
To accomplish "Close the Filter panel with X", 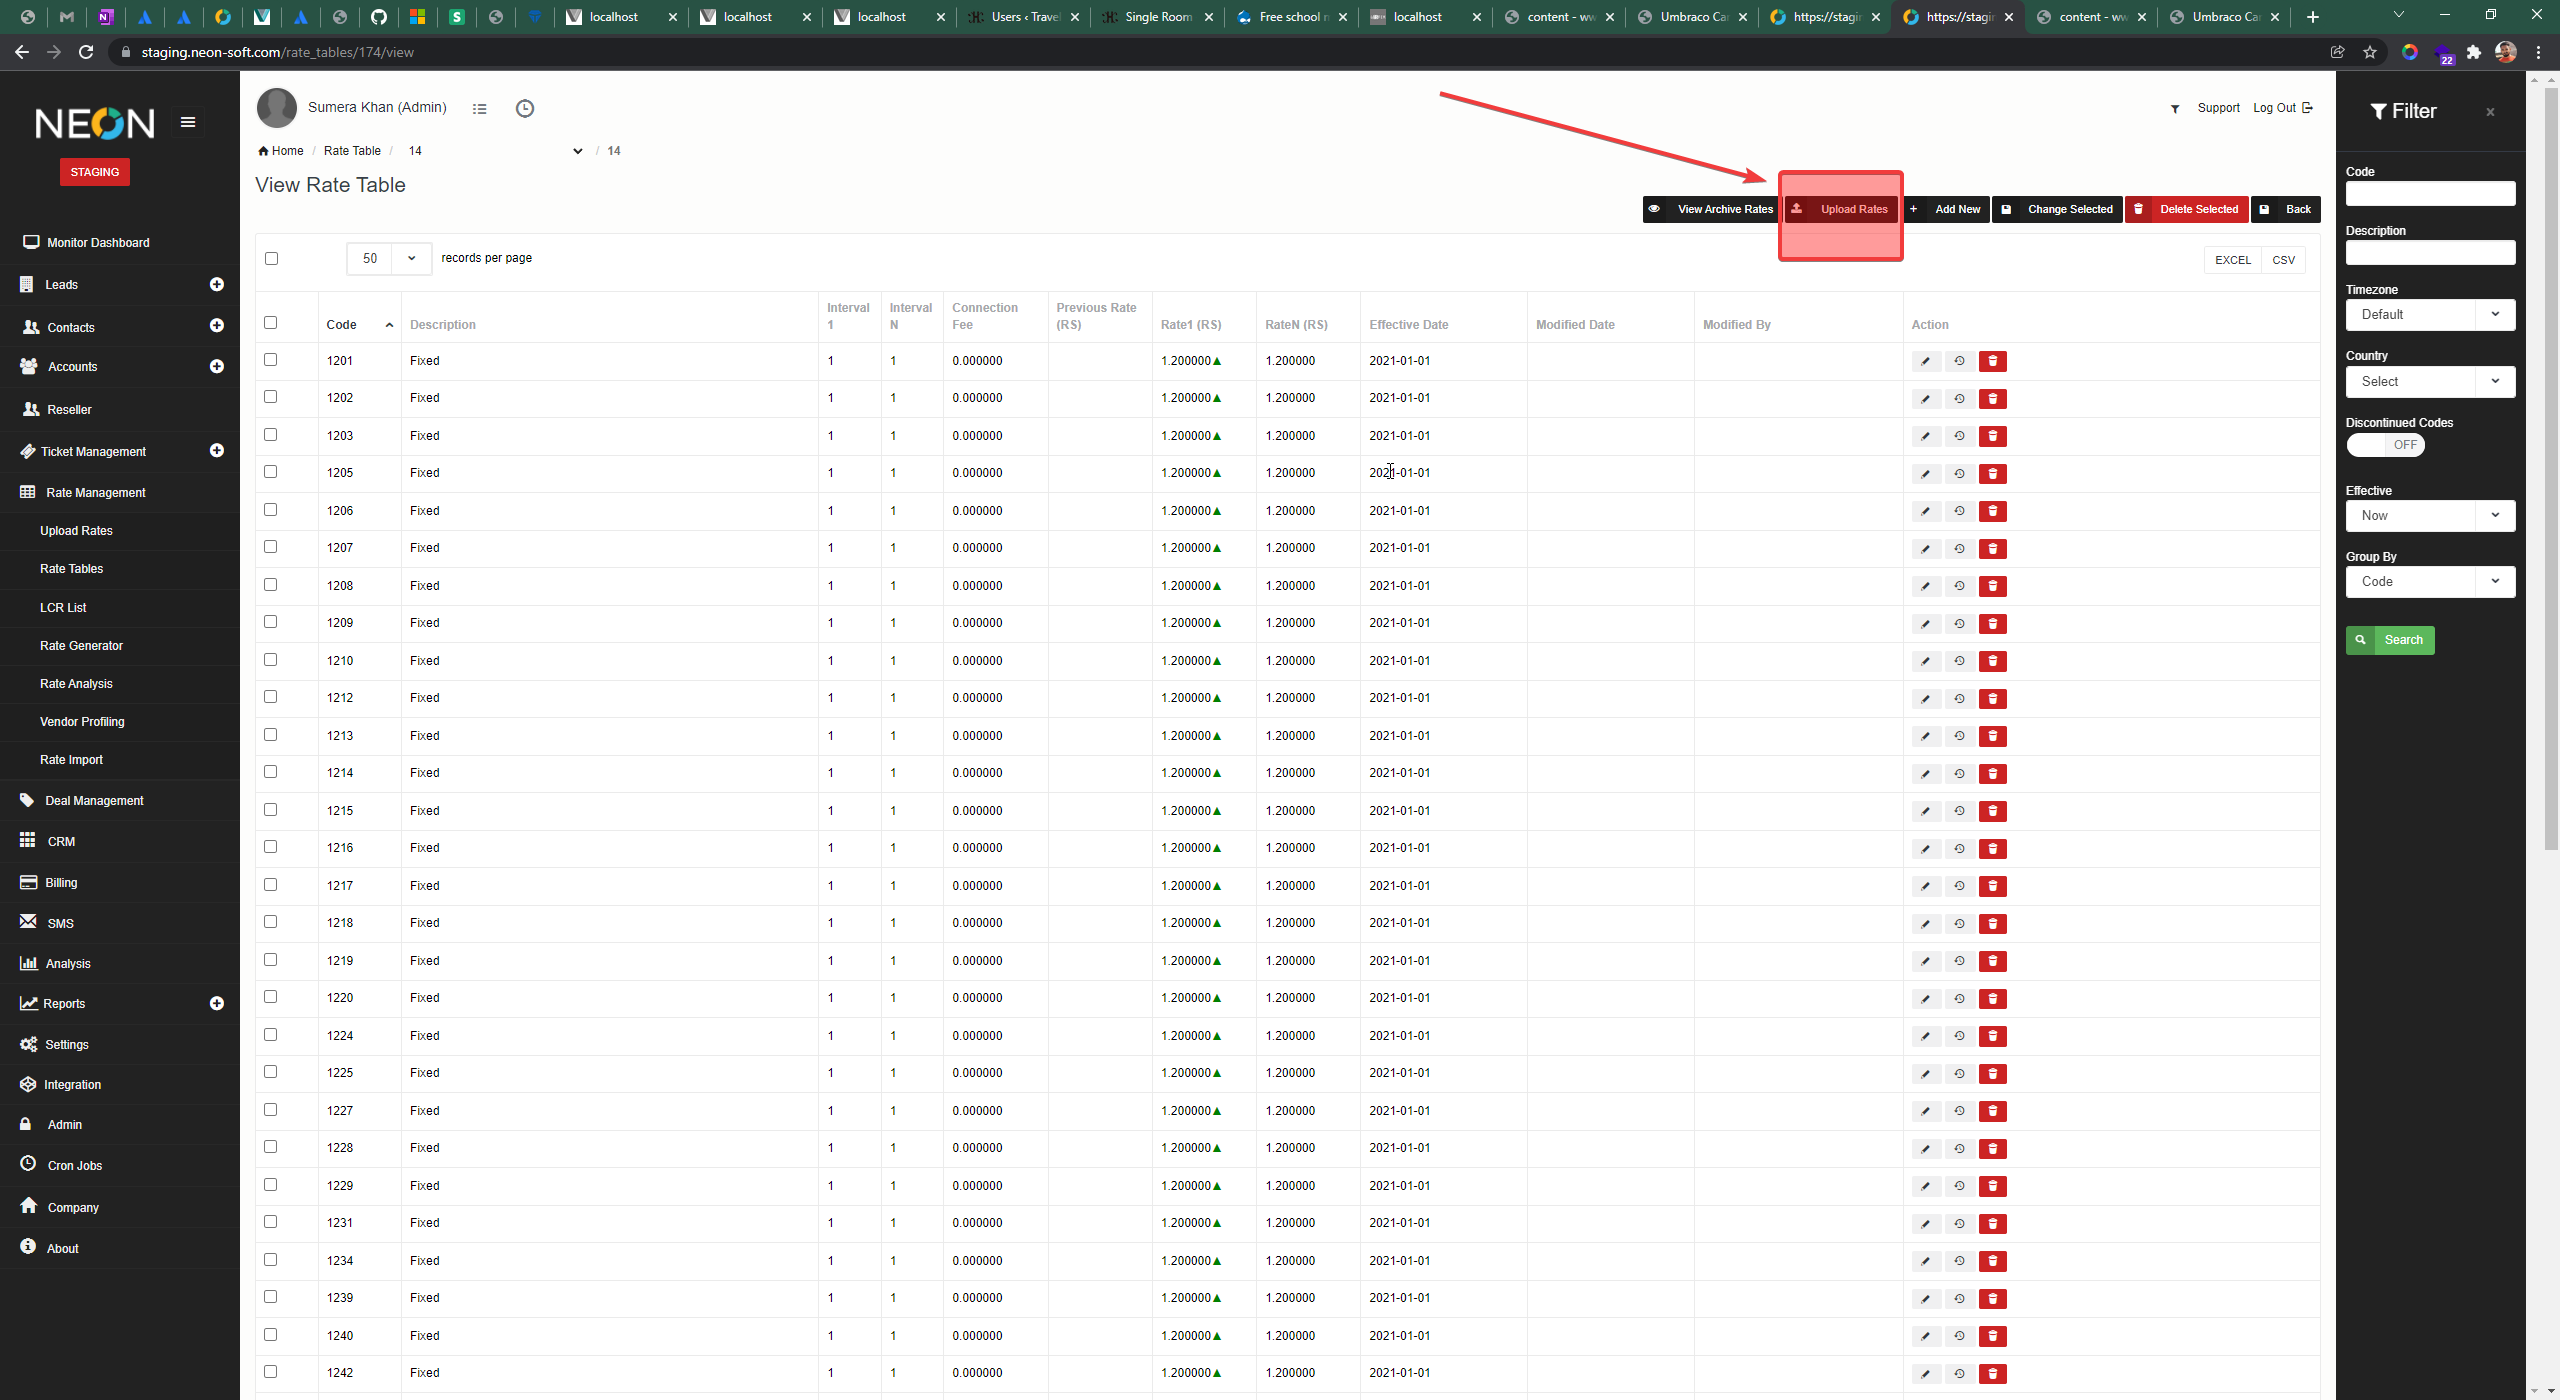I will coord(2490,112).
